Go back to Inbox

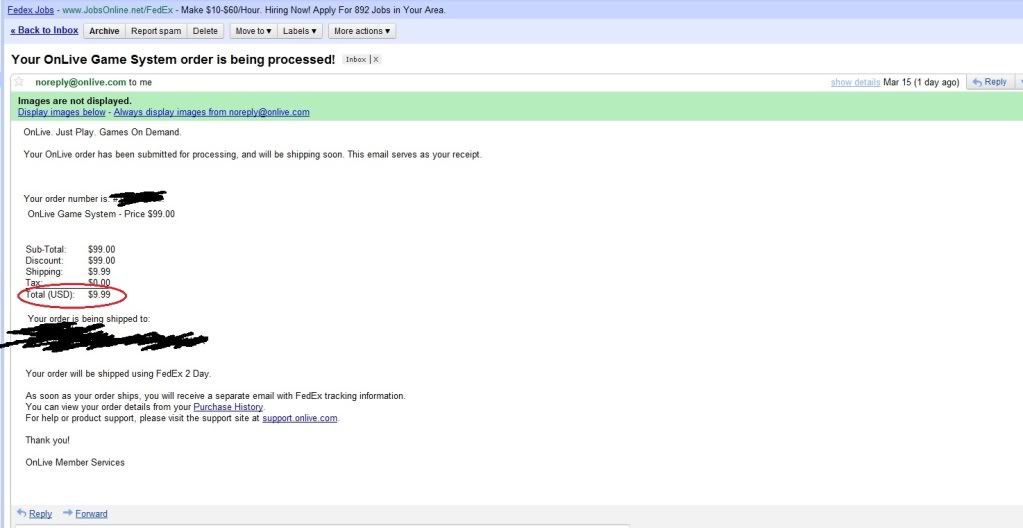pyautogui.click(x=44, y=30)
